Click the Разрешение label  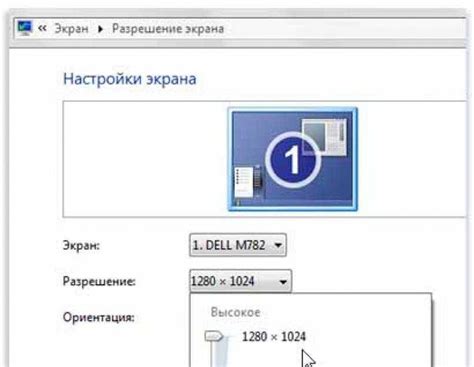(99, 281)
